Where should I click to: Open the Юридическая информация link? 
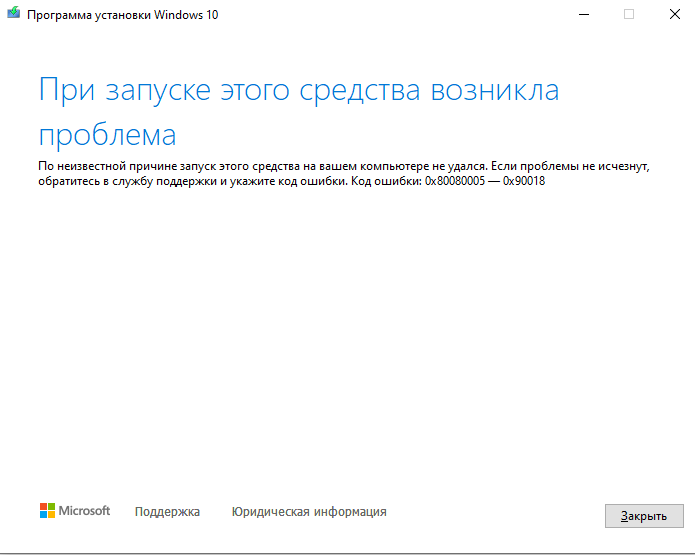point(309,512)
